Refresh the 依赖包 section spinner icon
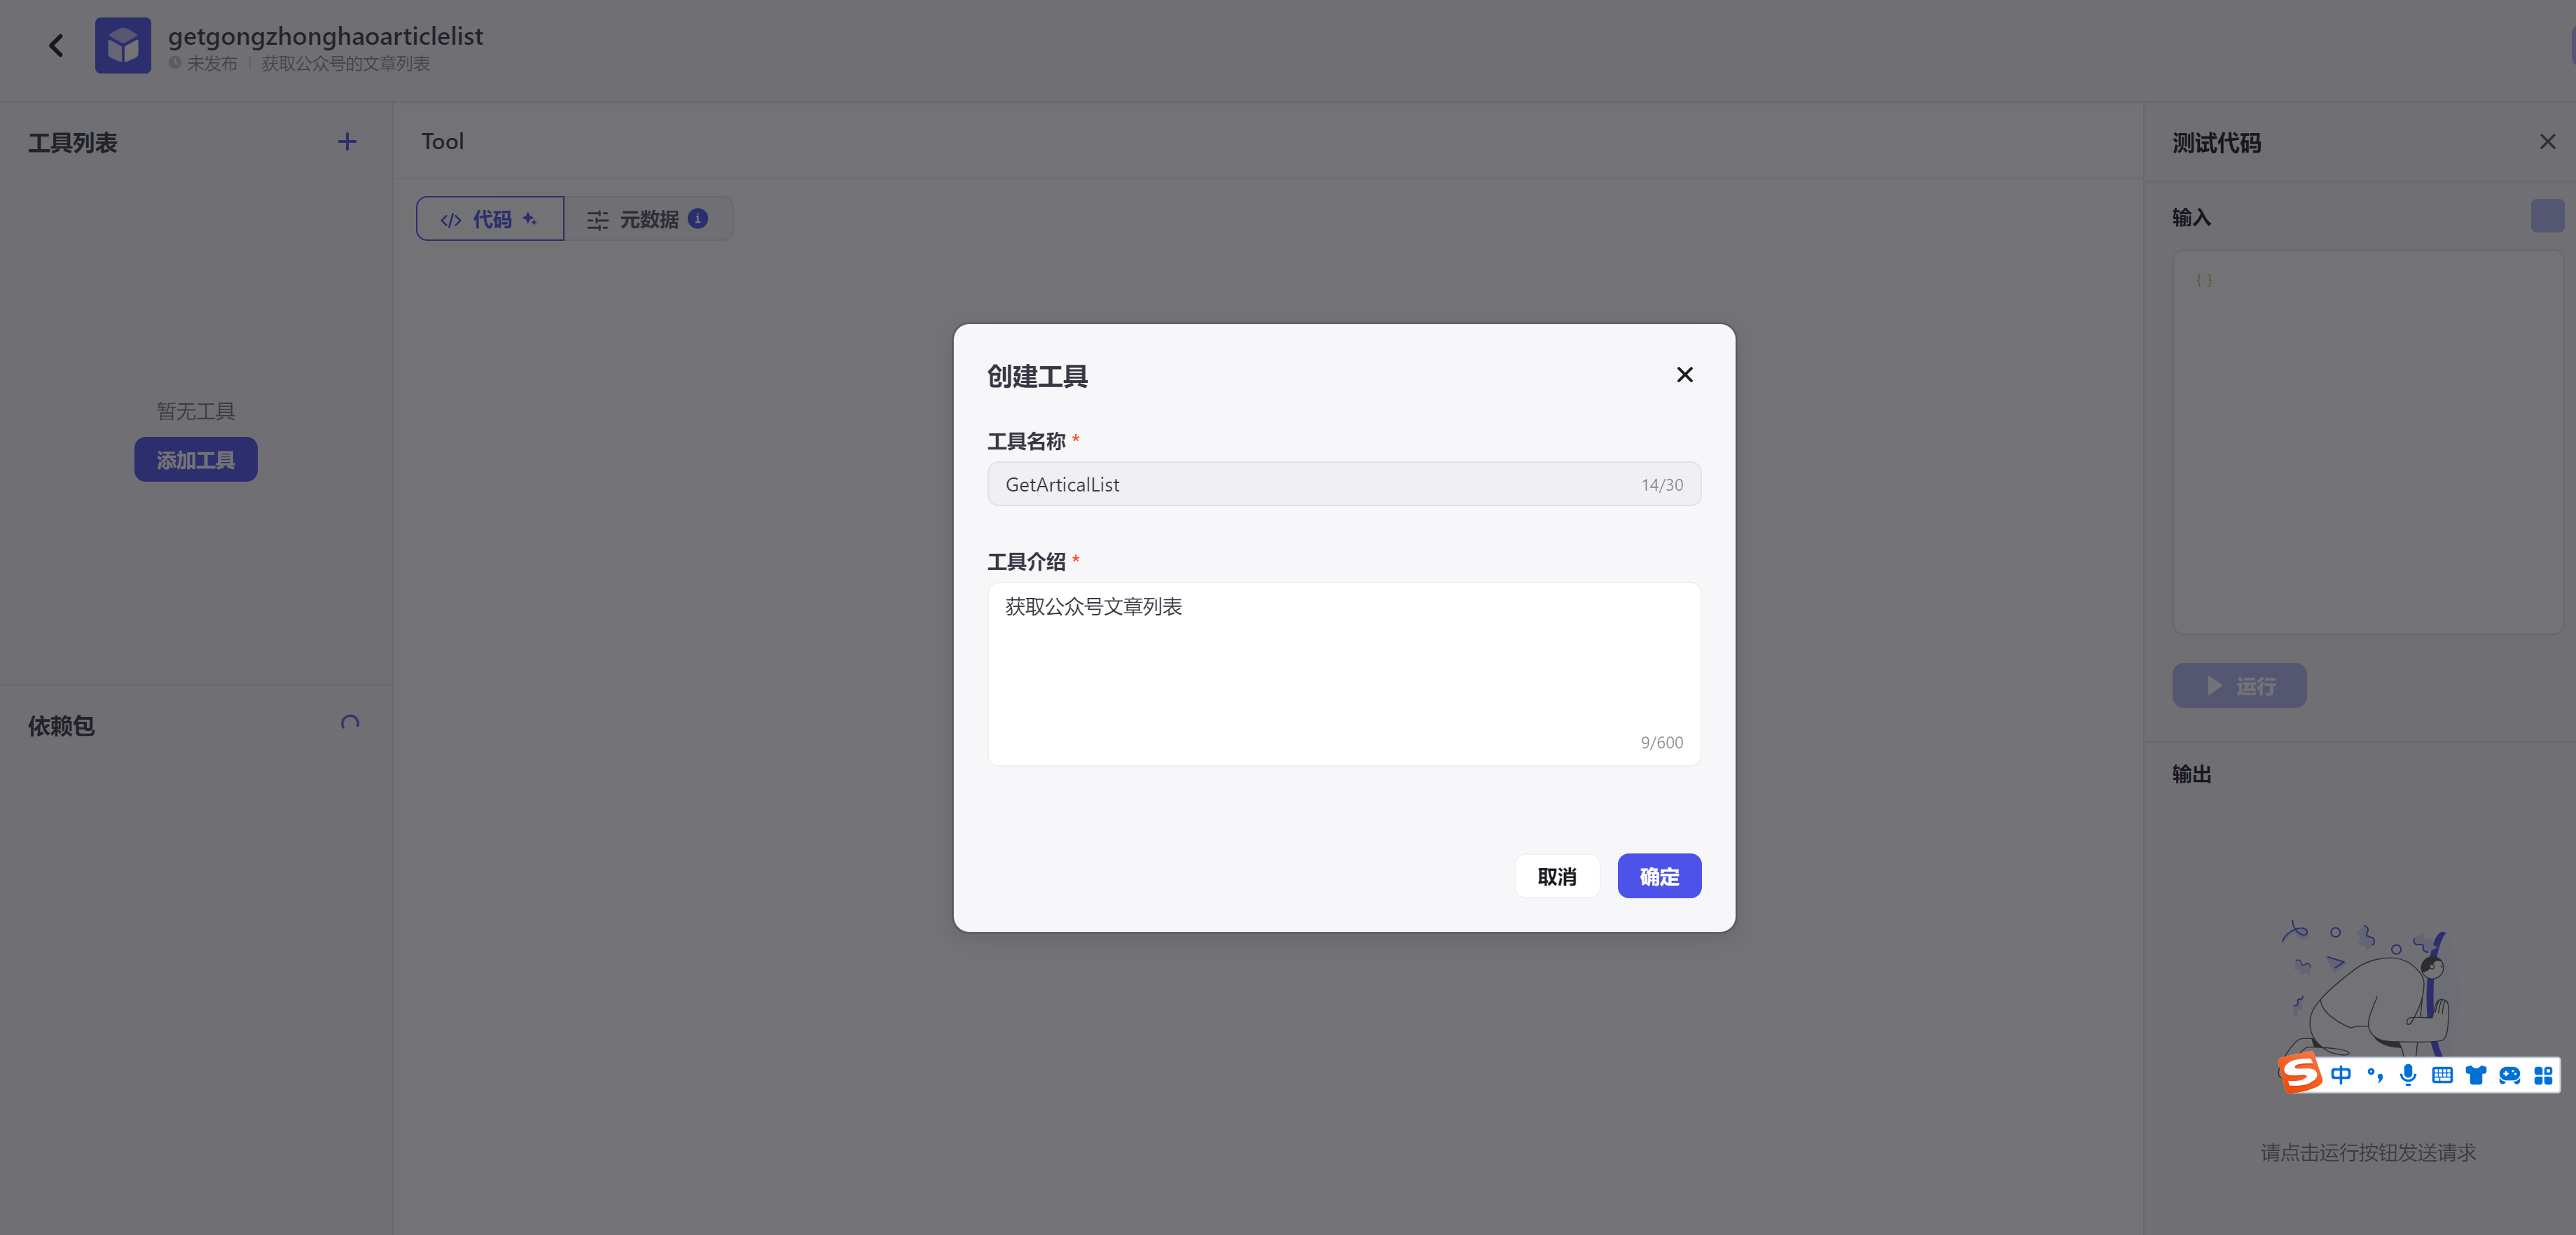Viewport: 2576px width, 1235px height. pyautogui.click(x=350, y=723)
